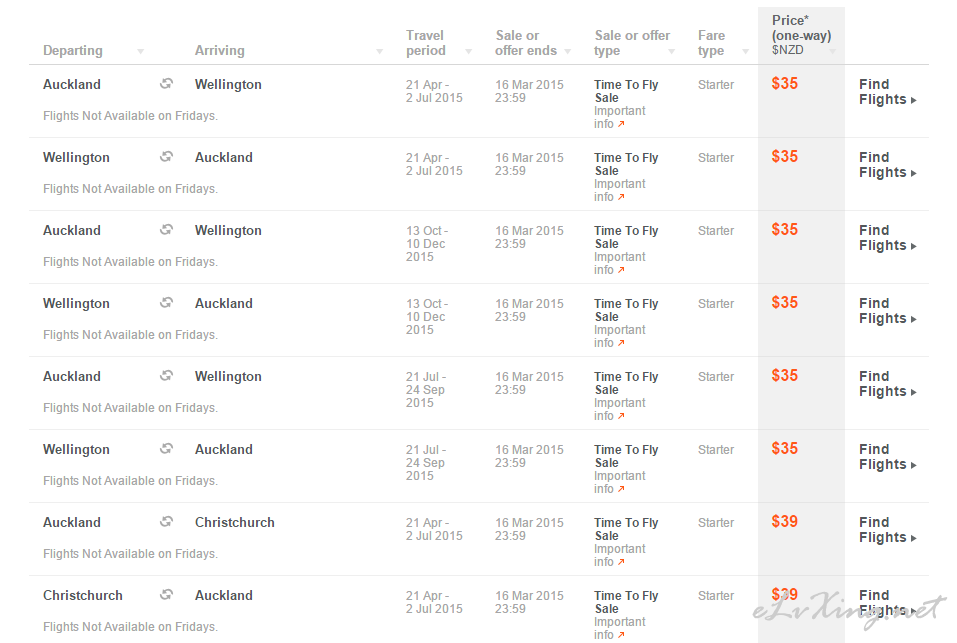Image resolution: width=957 pixels, height=643 pixels.
Task: Swap route icon for first Auckland–Wellington row
Action: (167, 84)
